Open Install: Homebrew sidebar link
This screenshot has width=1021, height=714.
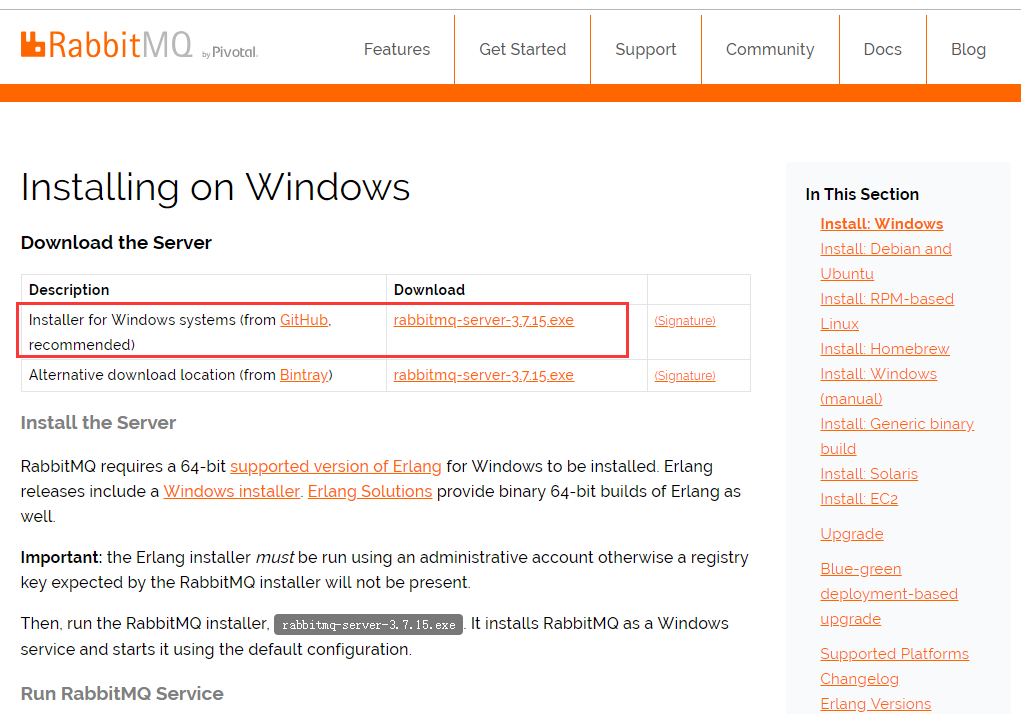(885, 349)
